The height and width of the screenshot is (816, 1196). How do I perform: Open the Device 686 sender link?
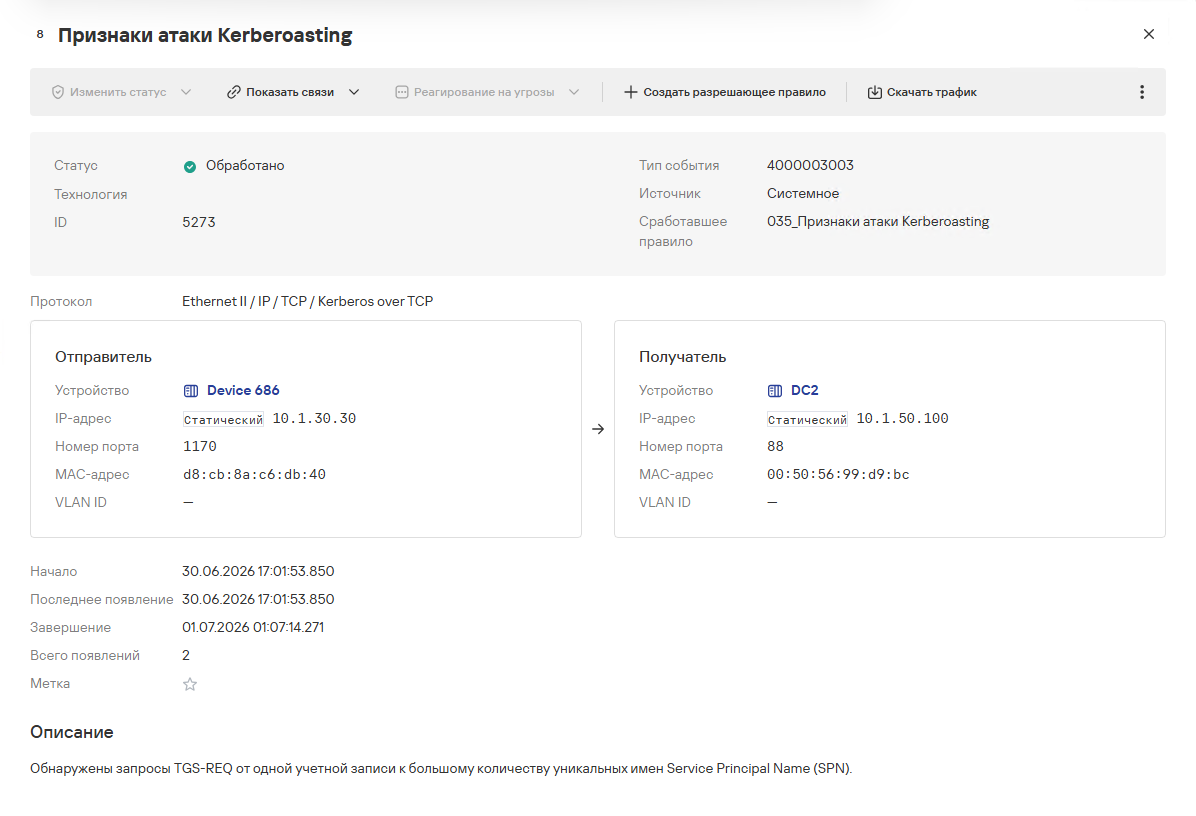243,390
